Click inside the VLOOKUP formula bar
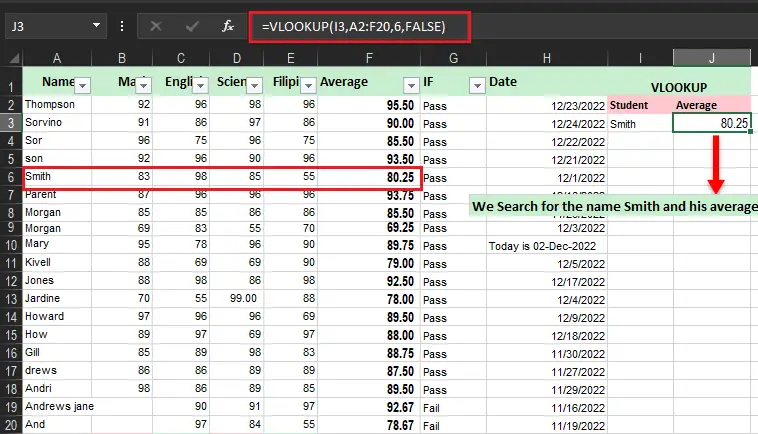The height and width of the screenshot is (434, 758). click(x=360, y=27)
